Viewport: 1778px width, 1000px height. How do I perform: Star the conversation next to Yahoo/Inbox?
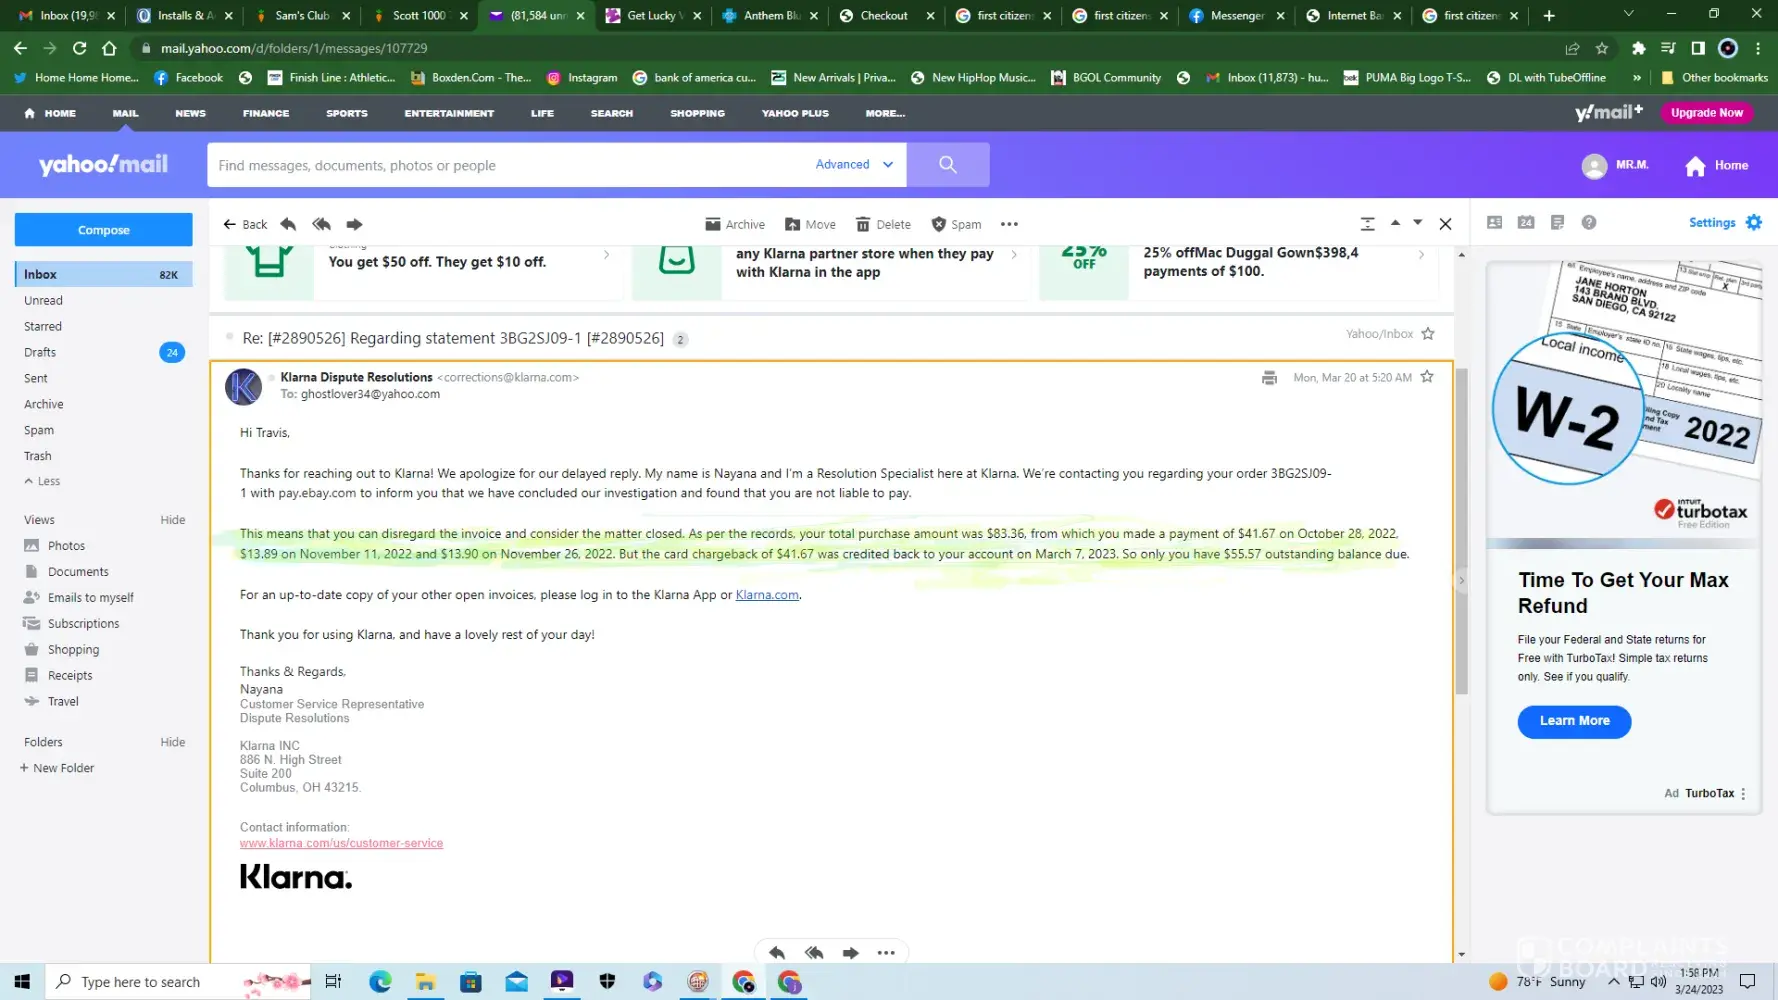(1428, 334)
